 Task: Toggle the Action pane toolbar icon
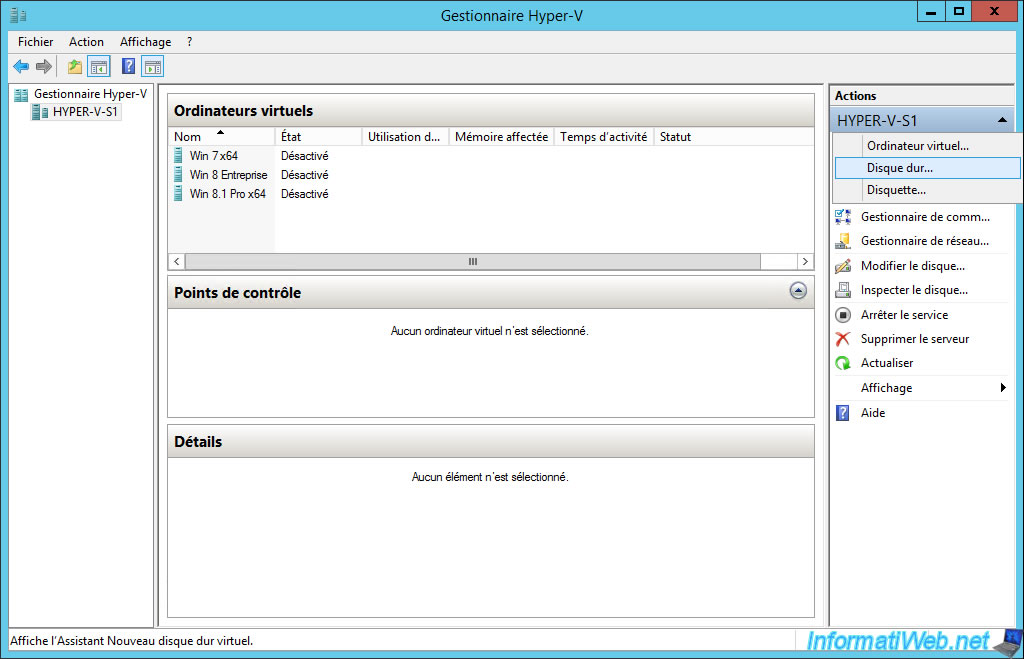153,66
